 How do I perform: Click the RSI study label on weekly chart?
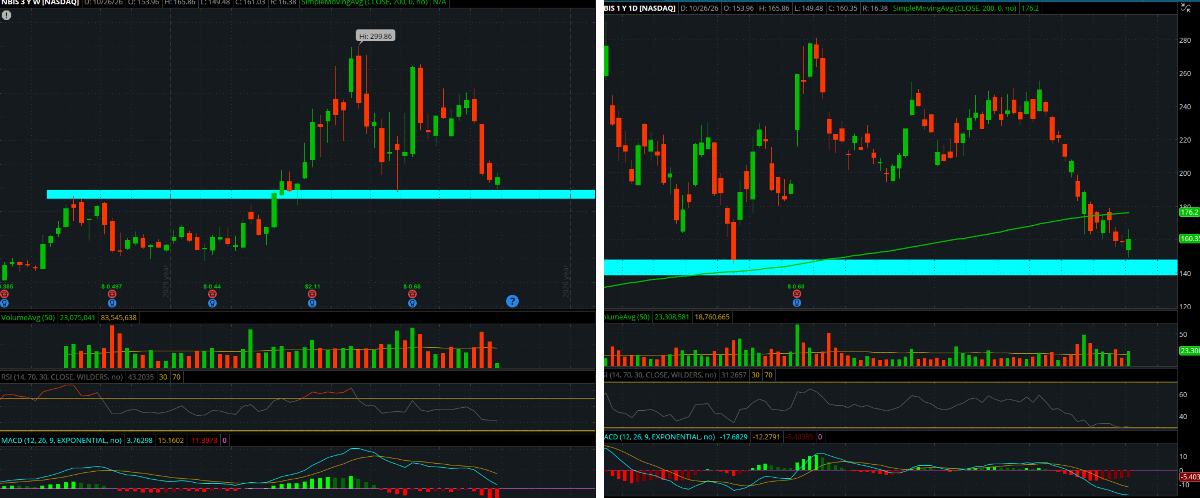[x=62, y=377]
